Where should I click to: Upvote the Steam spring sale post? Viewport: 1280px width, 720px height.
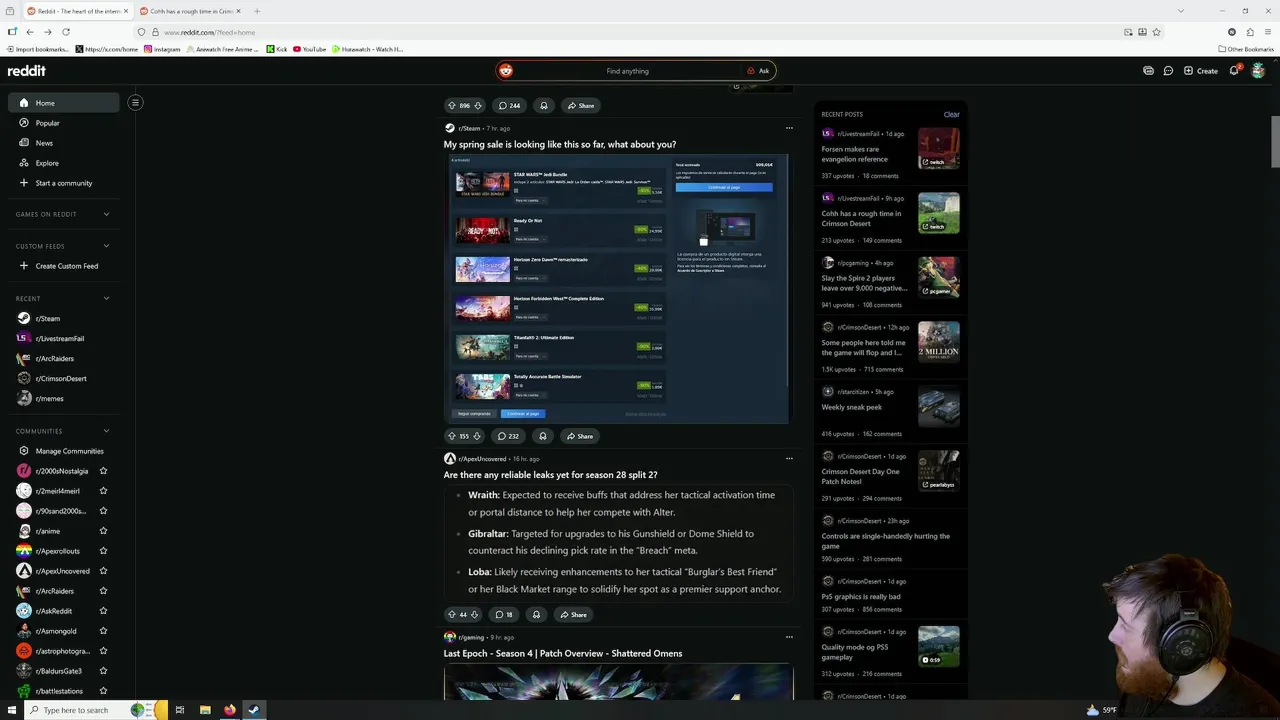point(451,436)
